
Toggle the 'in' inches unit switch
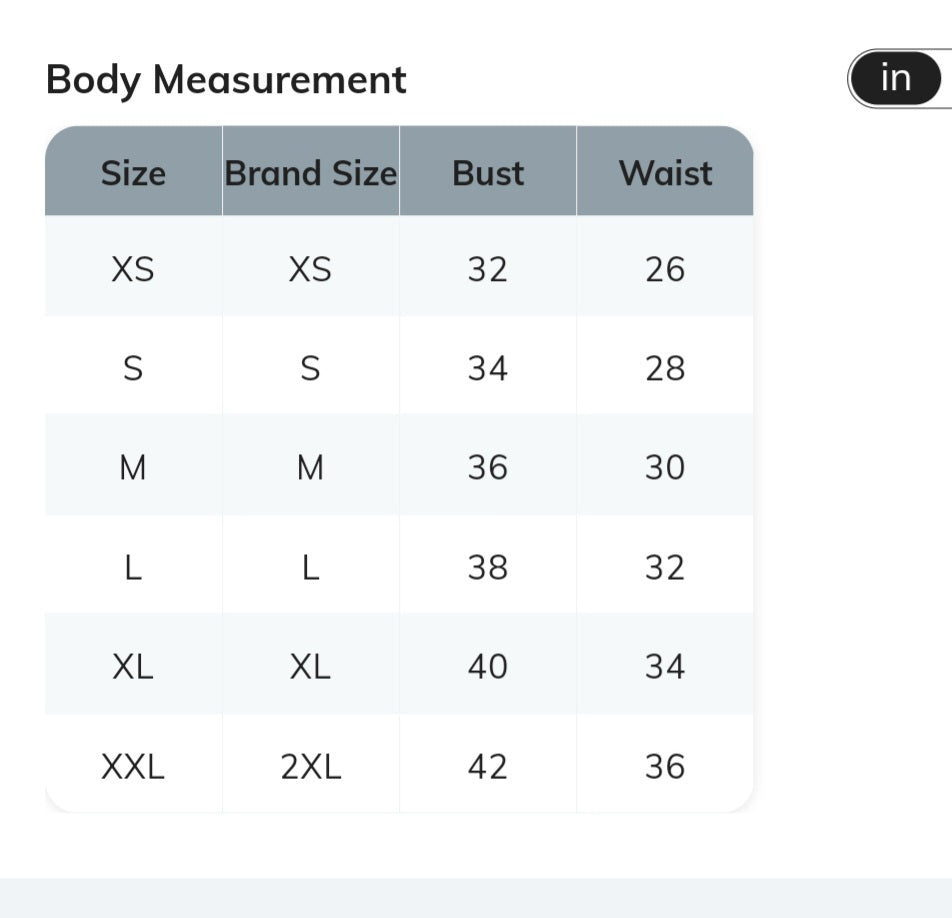896,79
